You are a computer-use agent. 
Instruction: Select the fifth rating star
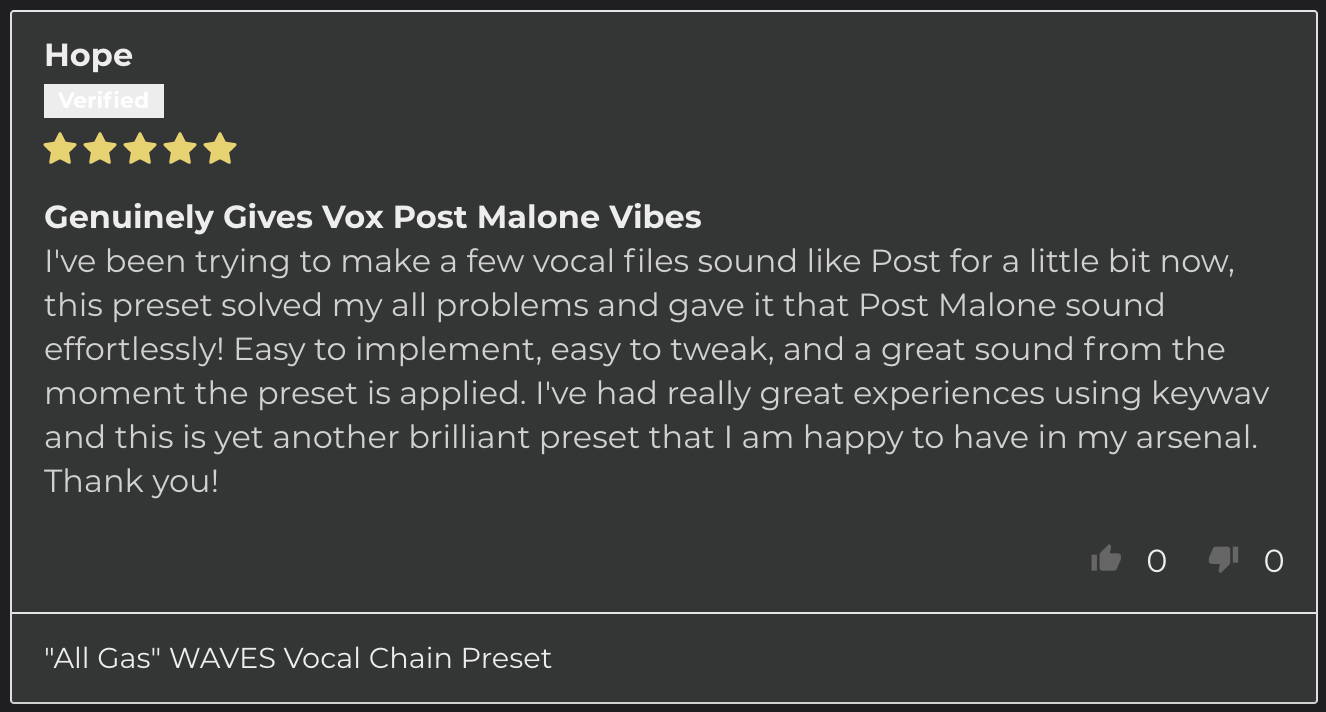tap(220, 149)
